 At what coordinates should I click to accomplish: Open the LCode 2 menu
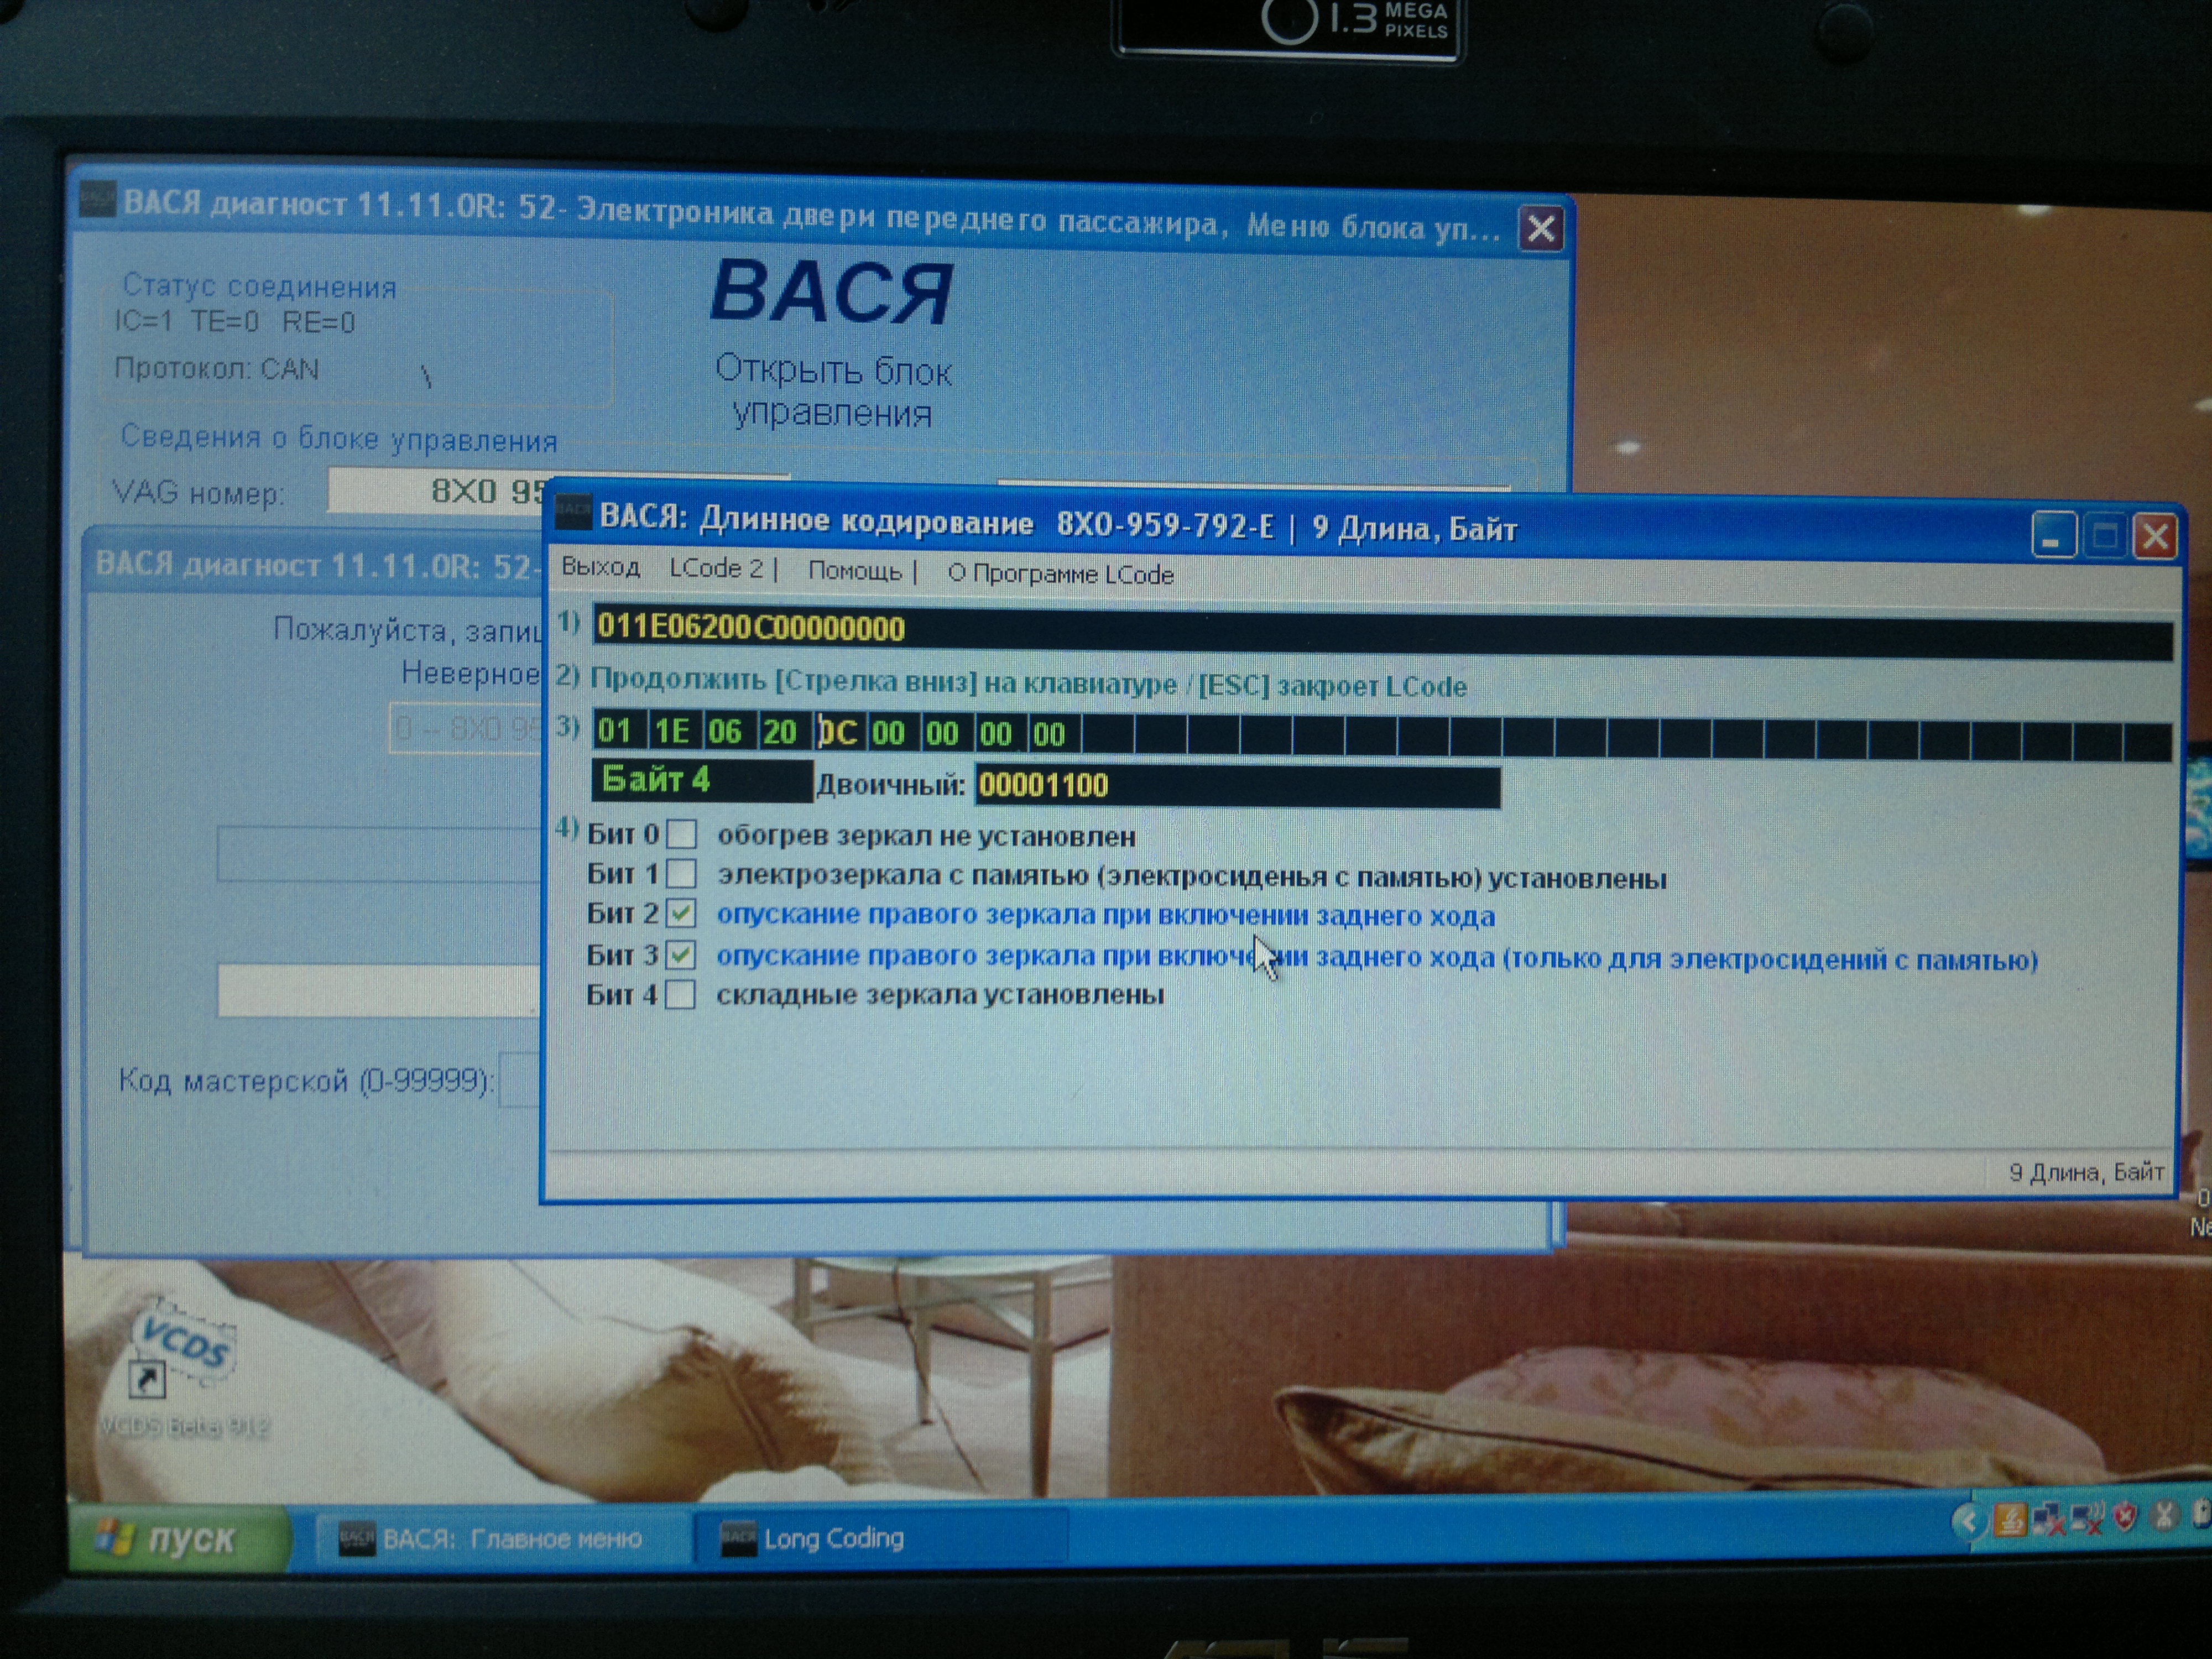(716, 569)
